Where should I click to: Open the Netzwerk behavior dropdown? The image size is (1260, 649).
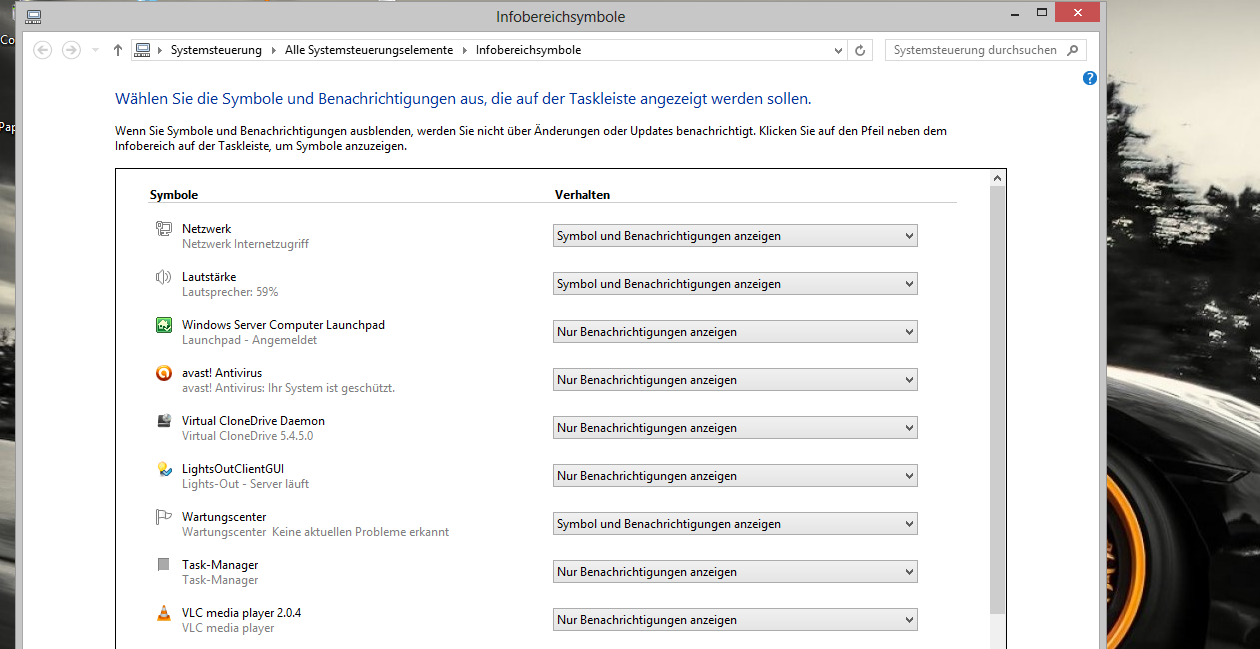735,236
